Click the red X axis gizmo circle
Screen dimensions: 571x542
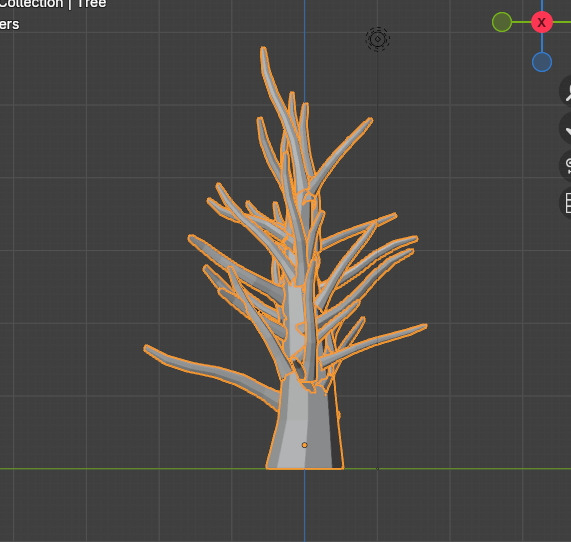point(542,22)
